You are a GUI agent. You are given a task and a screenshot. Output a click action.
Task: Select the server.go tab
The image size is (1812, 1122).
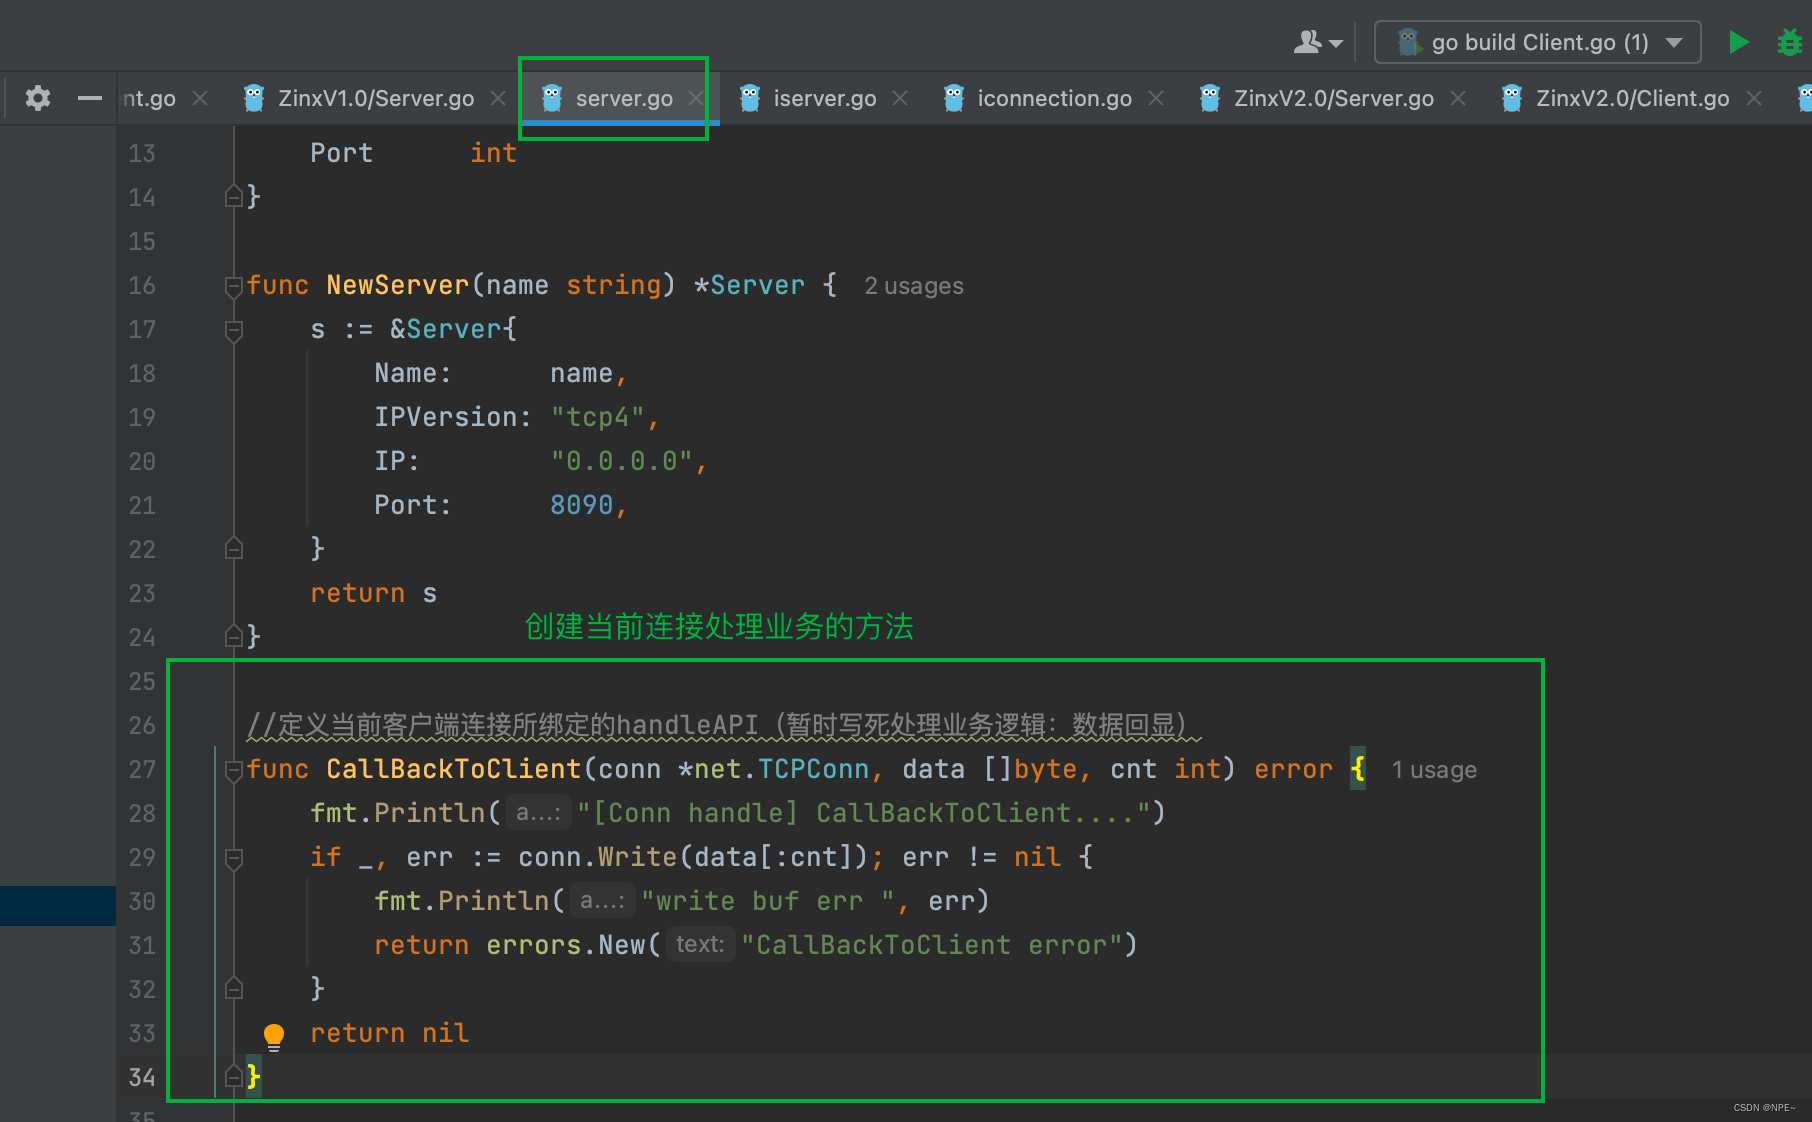click(x=624, y=98)
